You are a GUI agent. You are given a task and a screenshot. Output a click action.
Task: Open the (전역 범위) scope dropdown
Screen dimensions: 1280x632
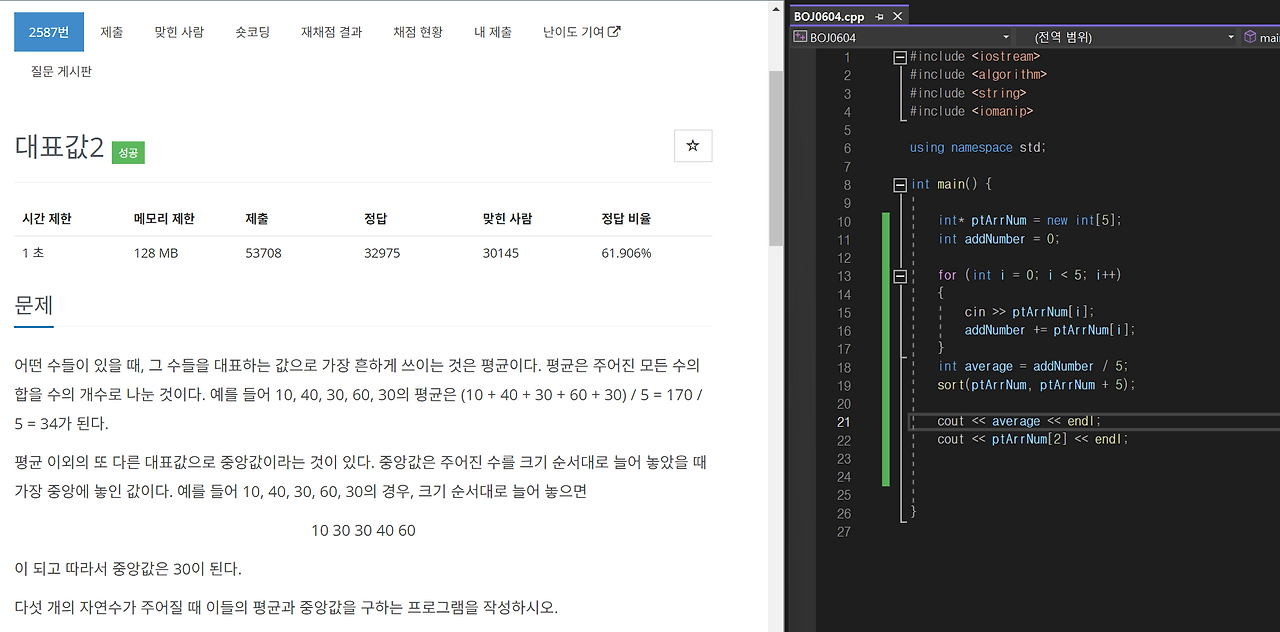pyautogui.click(x=1230, y=37)
